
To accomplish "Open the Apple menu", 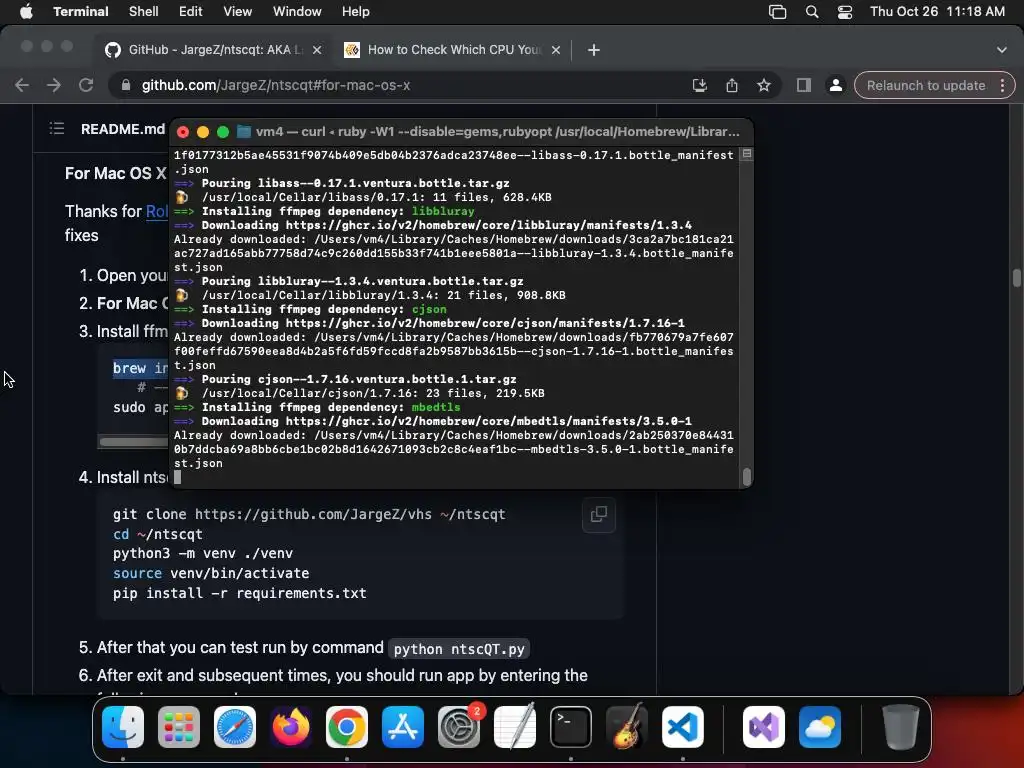I will [26, 12].
